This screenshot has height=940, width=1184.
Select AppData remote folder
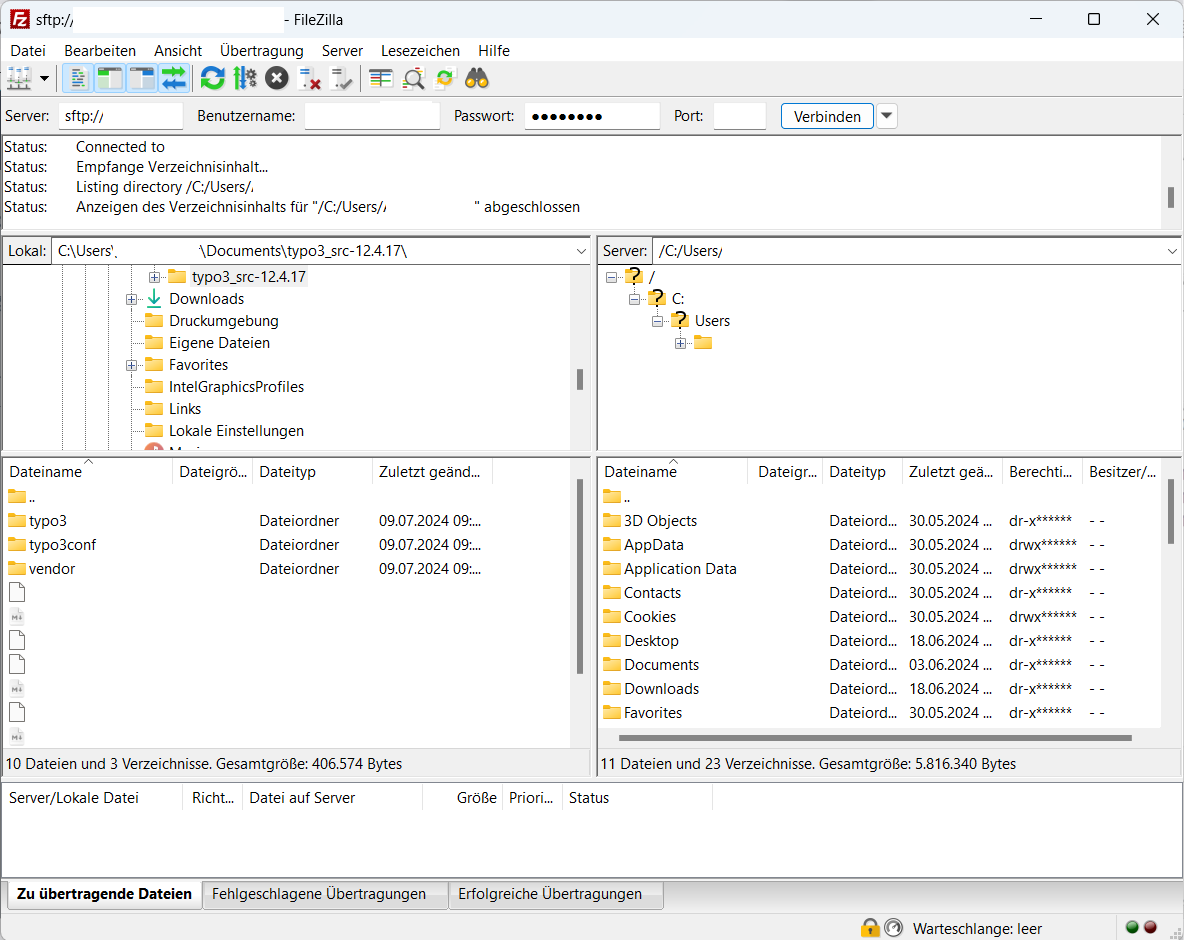(x=653, y=544)
